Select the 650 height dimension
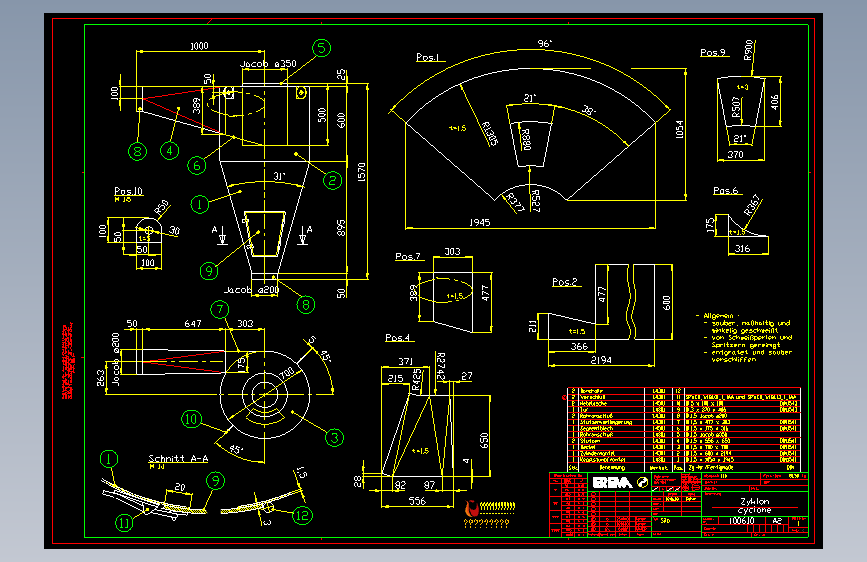This screenshot has width=867, height=562. [x=484, y=441]
